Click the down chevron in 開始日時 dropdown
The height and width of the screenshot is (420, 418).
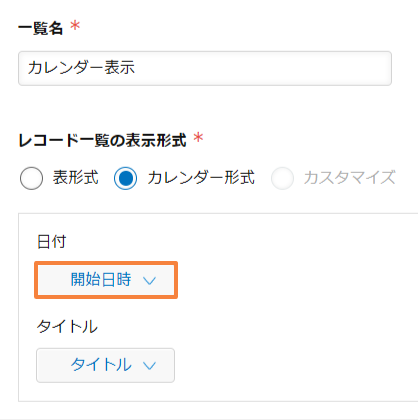click(149, 281)
